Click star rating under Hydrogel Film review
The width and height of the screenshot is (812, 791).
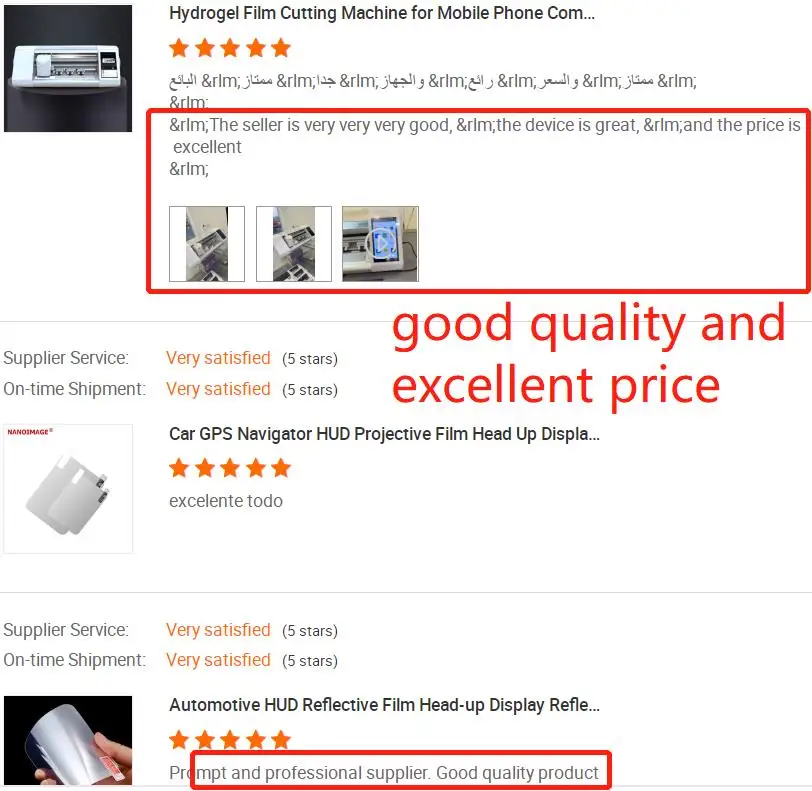coord(229,48)
